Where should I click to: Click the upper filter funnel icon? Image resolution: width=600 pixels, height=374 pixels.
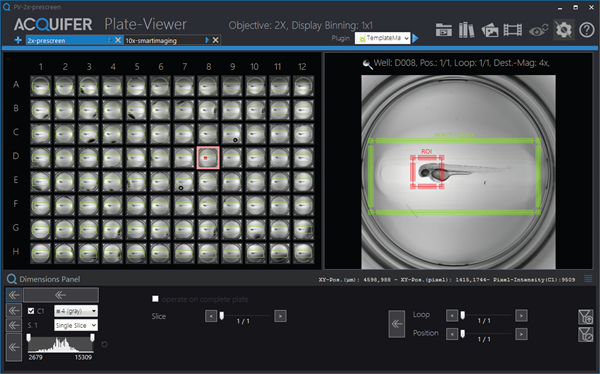click(x=585, y=317)
